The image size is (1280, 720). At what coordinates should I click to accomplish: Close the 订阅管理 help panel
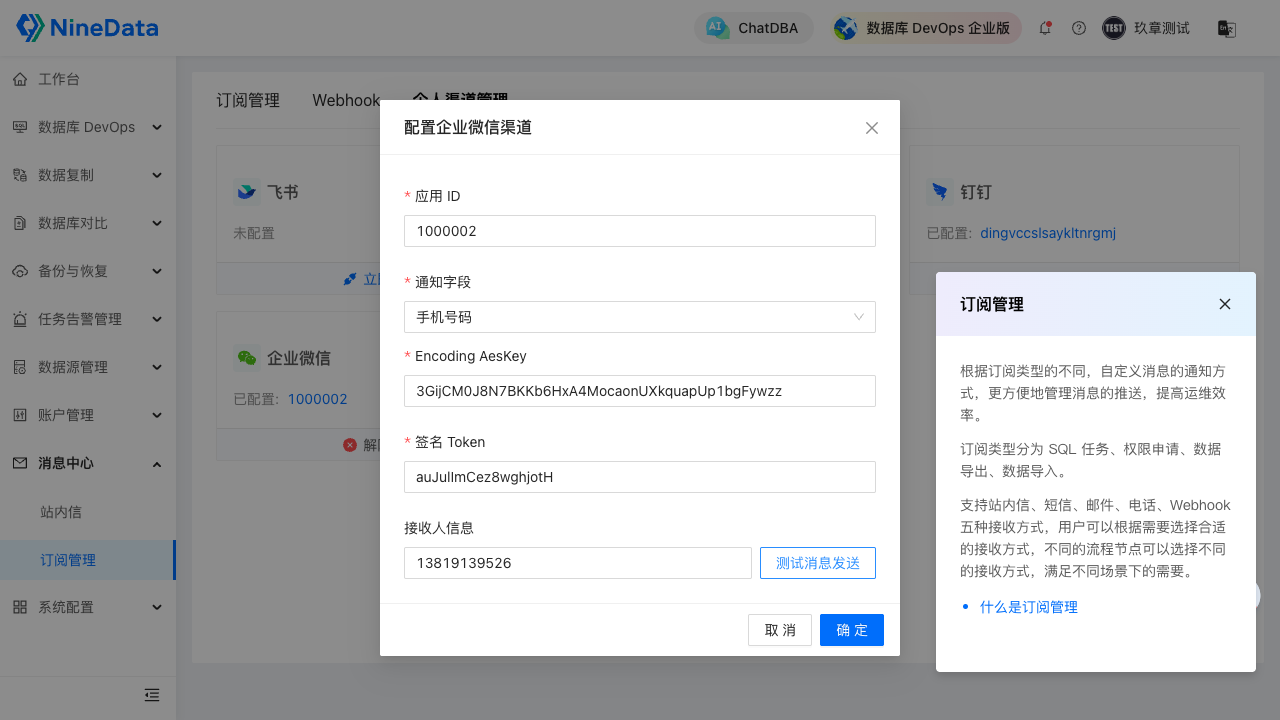(1224, 304)
